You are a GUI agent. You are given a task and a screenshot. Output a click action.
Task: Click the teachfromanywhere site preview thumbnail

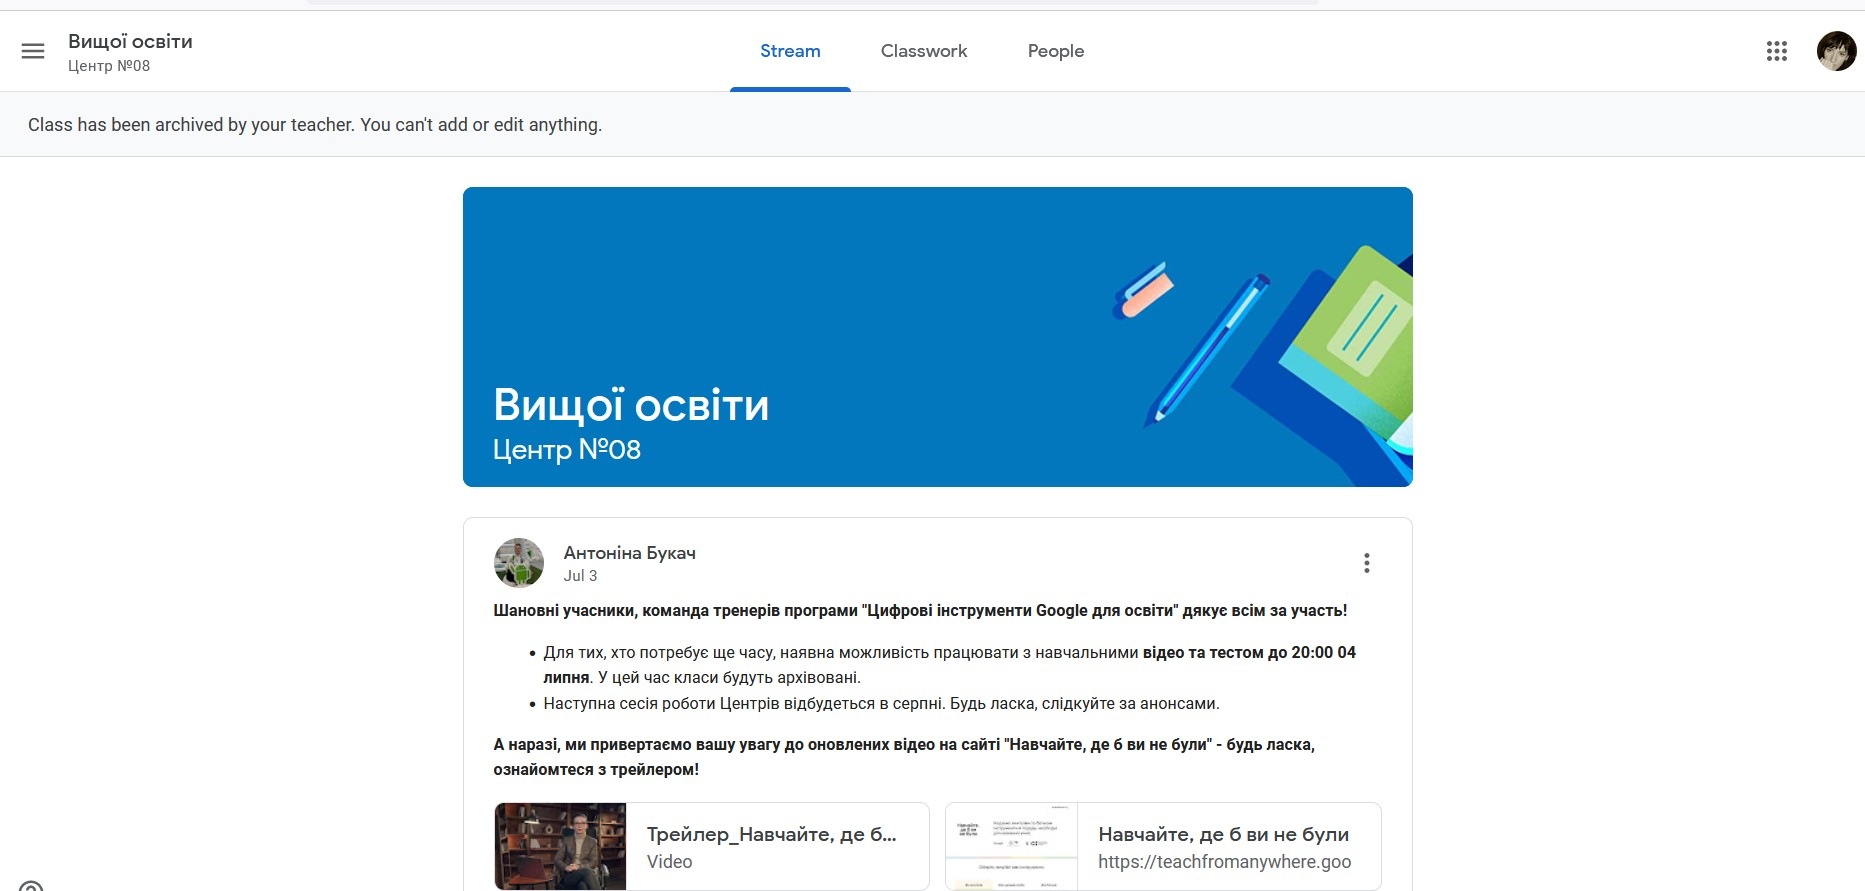click(1011, 846)
